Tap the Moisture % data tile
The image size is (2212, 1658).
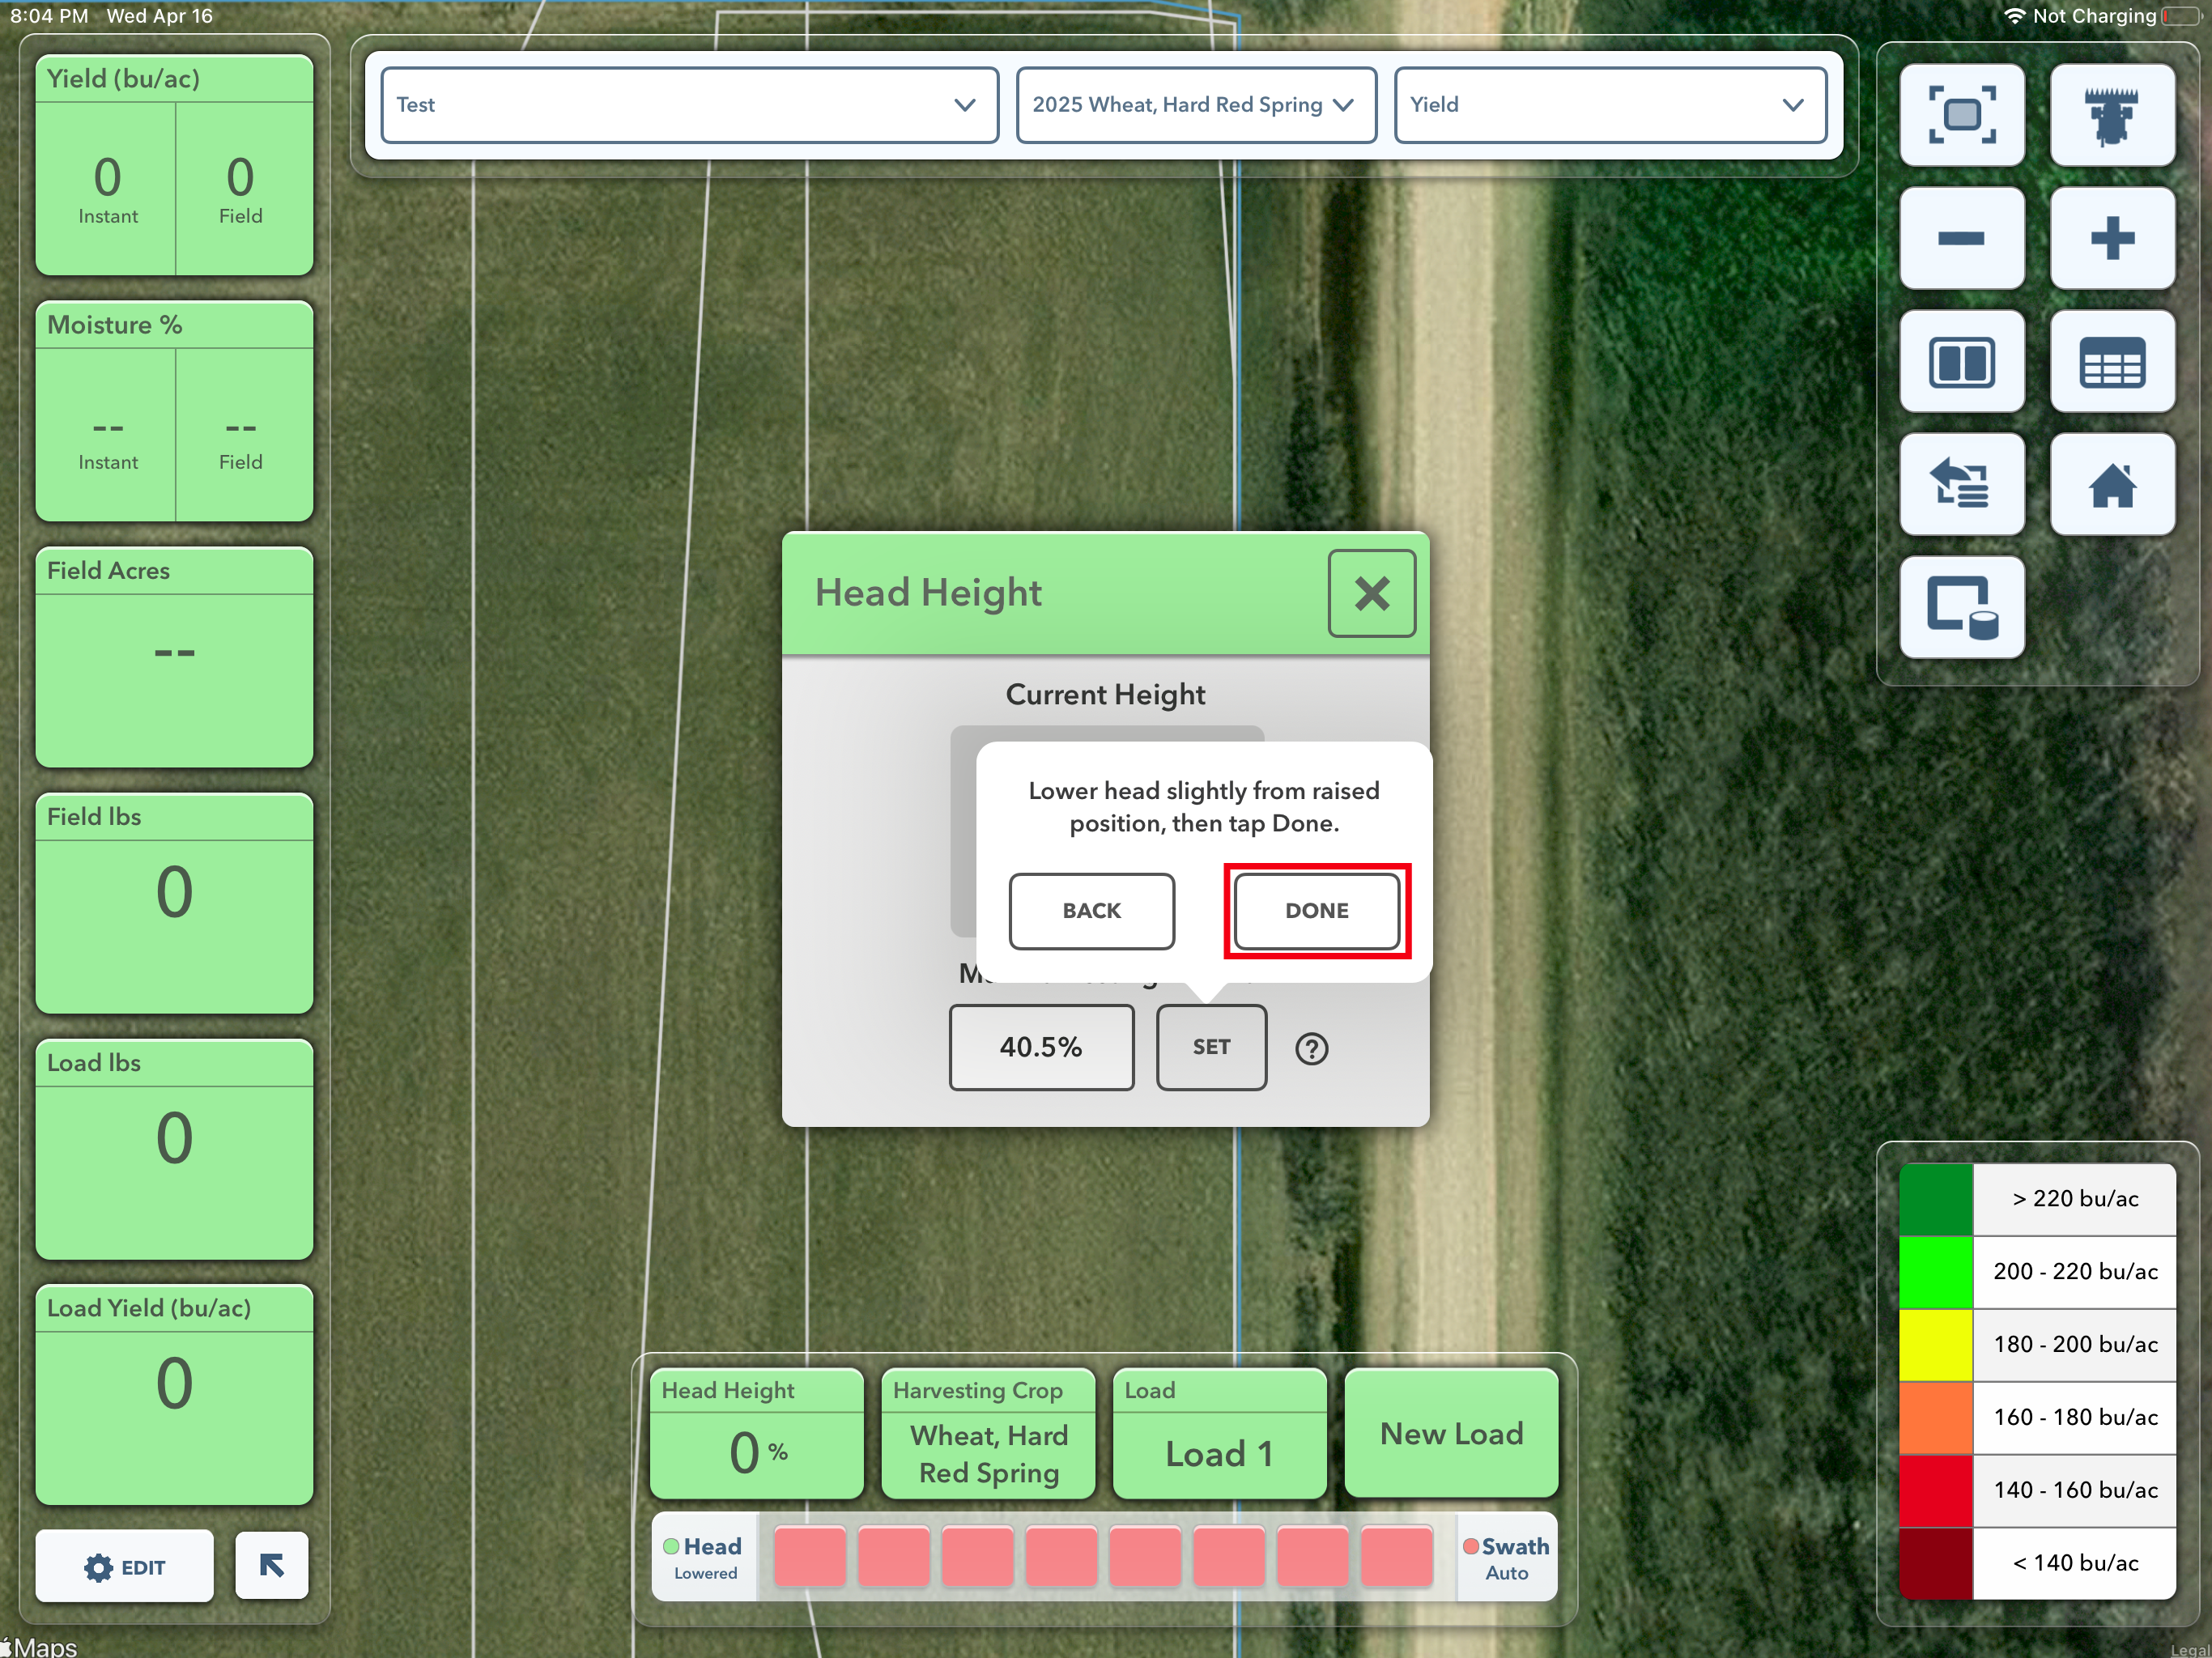coord(174,411)
